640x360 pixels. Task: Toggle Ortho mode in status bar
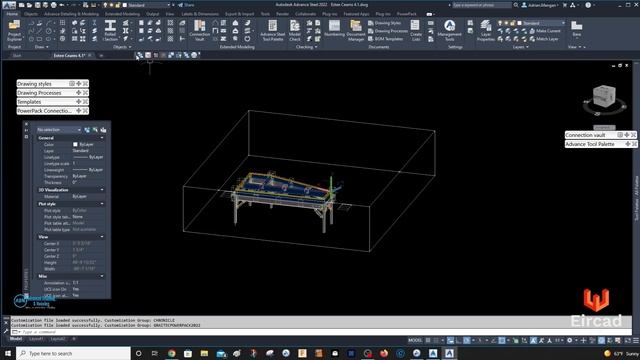458,340
